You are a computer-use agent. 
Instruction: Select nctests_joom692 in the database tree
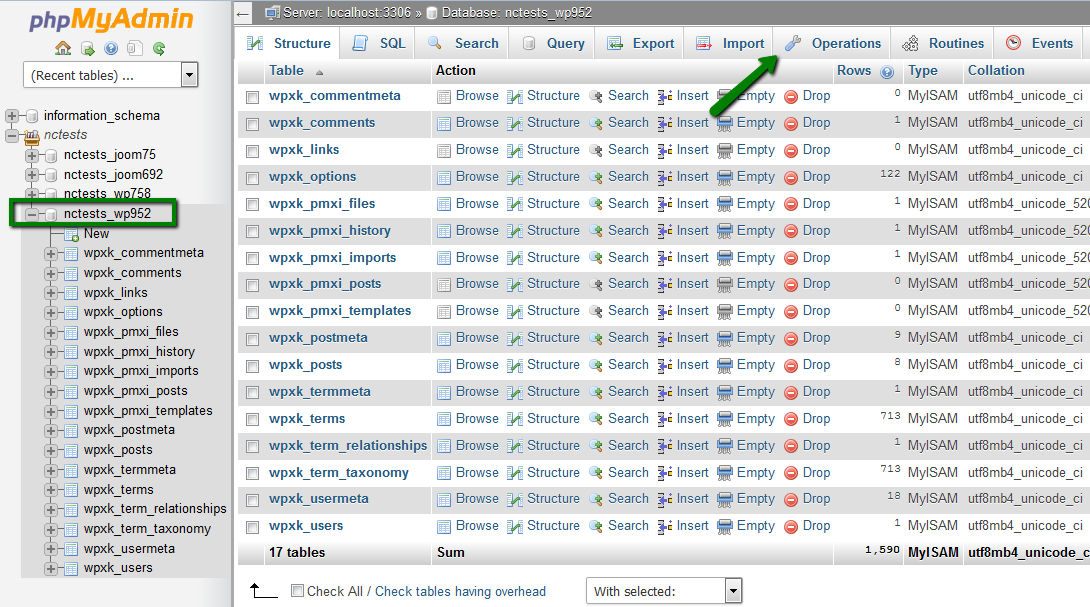(x=113, y=174)
